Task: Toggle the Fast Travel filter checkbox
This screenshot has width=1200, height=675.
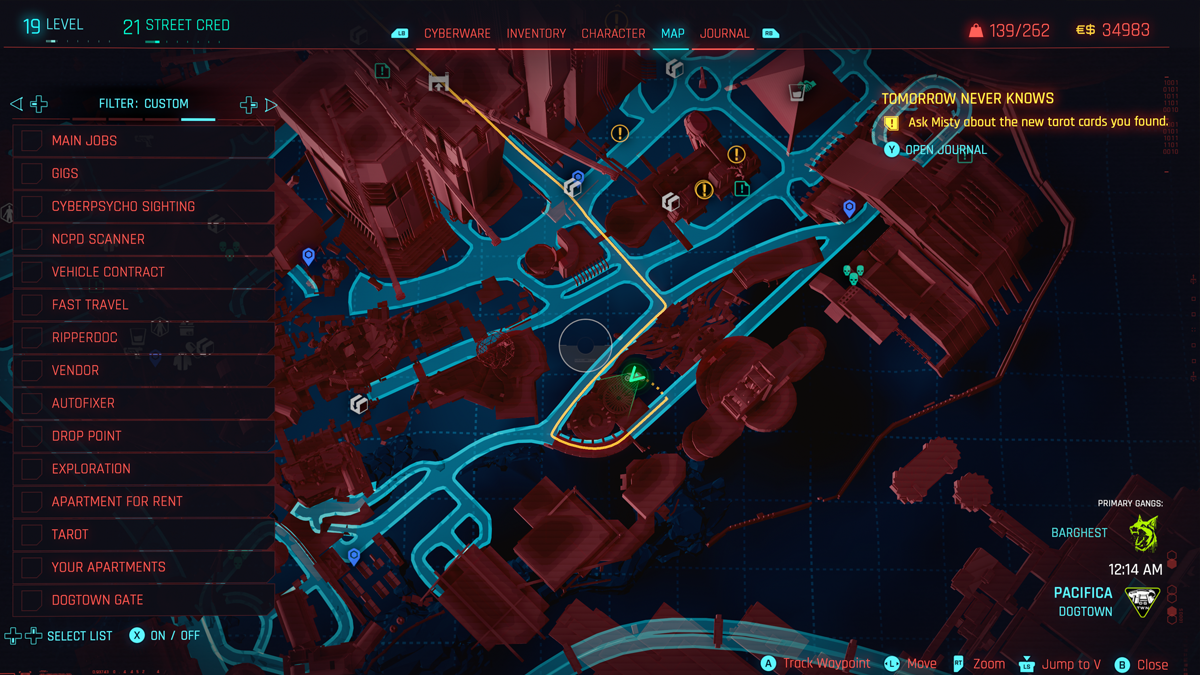Action: pos(32,305)
